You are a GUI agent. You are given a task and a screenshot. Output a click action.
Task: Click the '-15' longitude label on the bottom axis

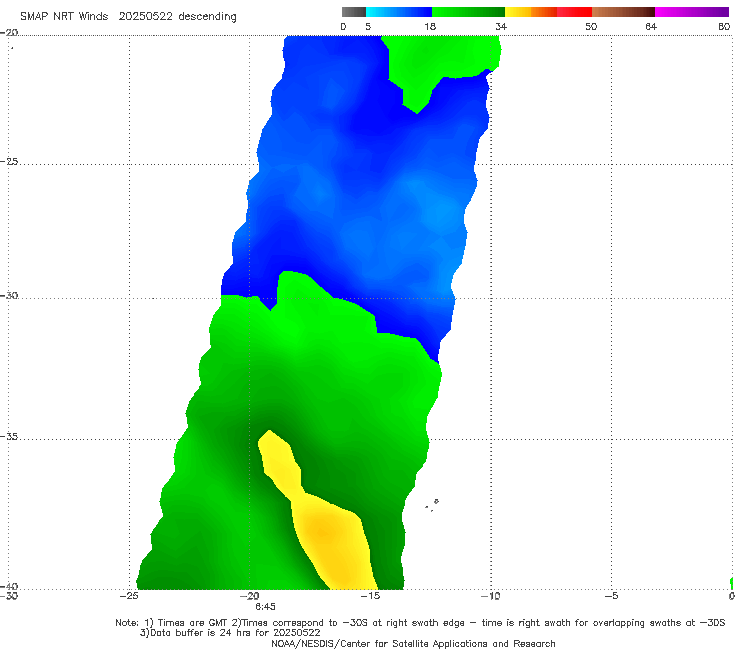click(370, 596)
